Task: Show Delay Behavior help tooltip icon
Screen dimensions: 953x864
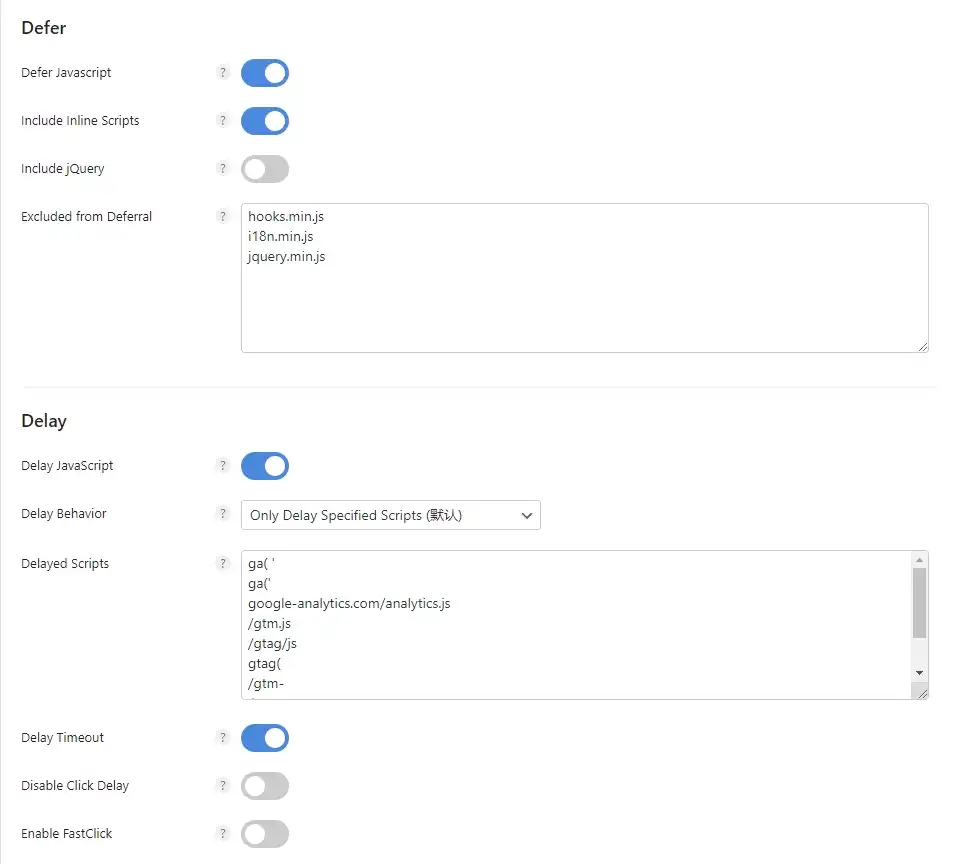Action: (223, 513)
